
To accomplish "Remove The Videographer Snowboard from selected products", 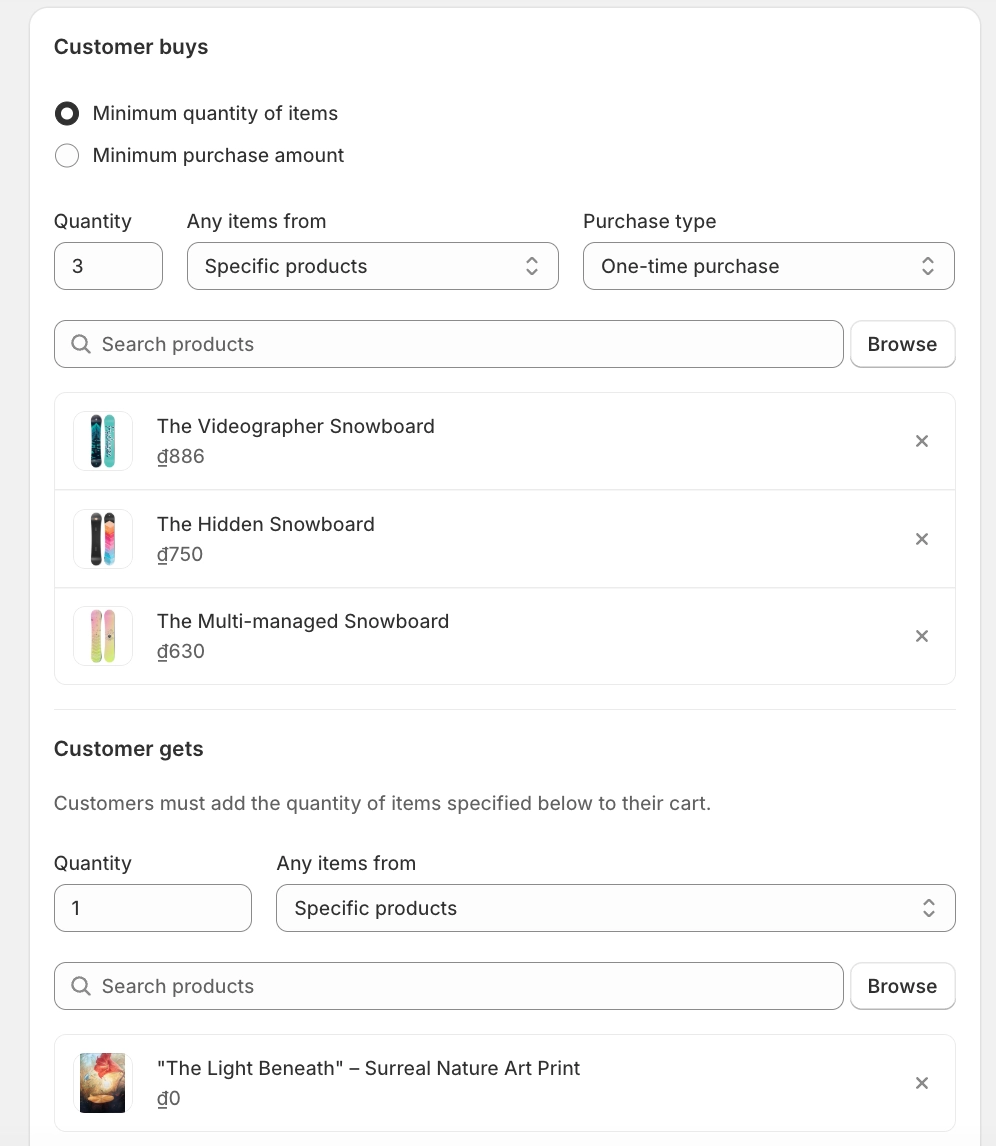I will (x=921, y=441).
